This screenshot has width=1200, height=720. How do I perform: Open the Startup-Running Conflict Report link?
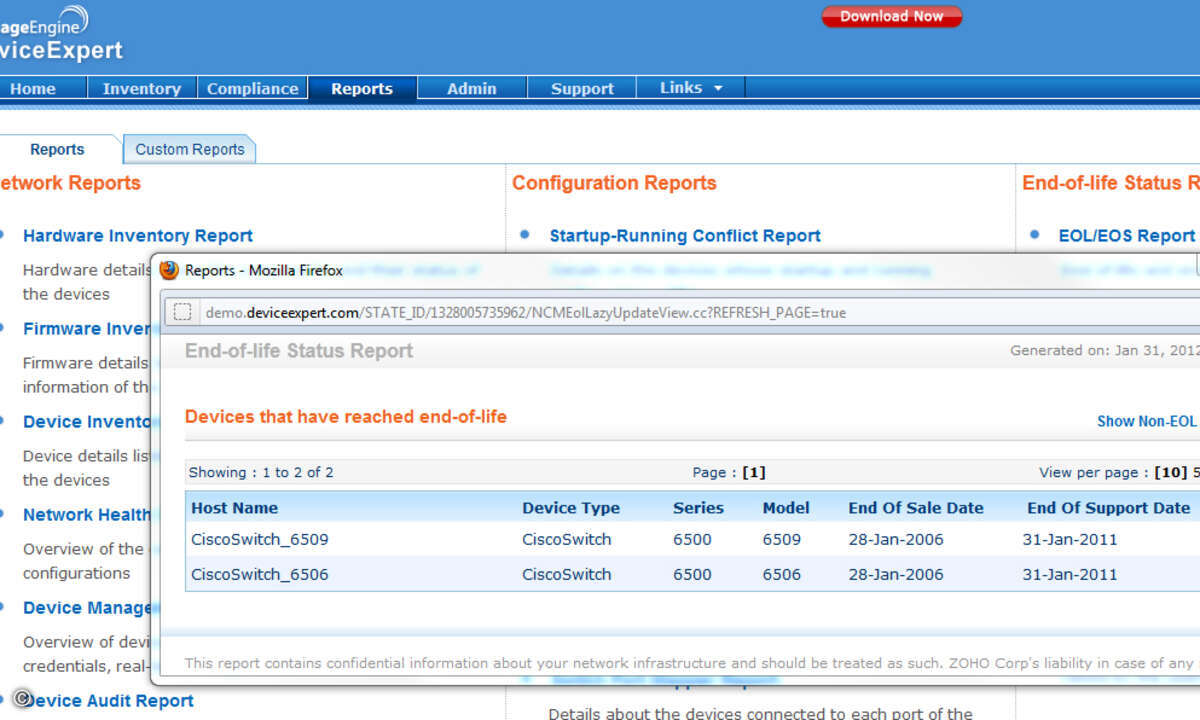coord(685,236)
